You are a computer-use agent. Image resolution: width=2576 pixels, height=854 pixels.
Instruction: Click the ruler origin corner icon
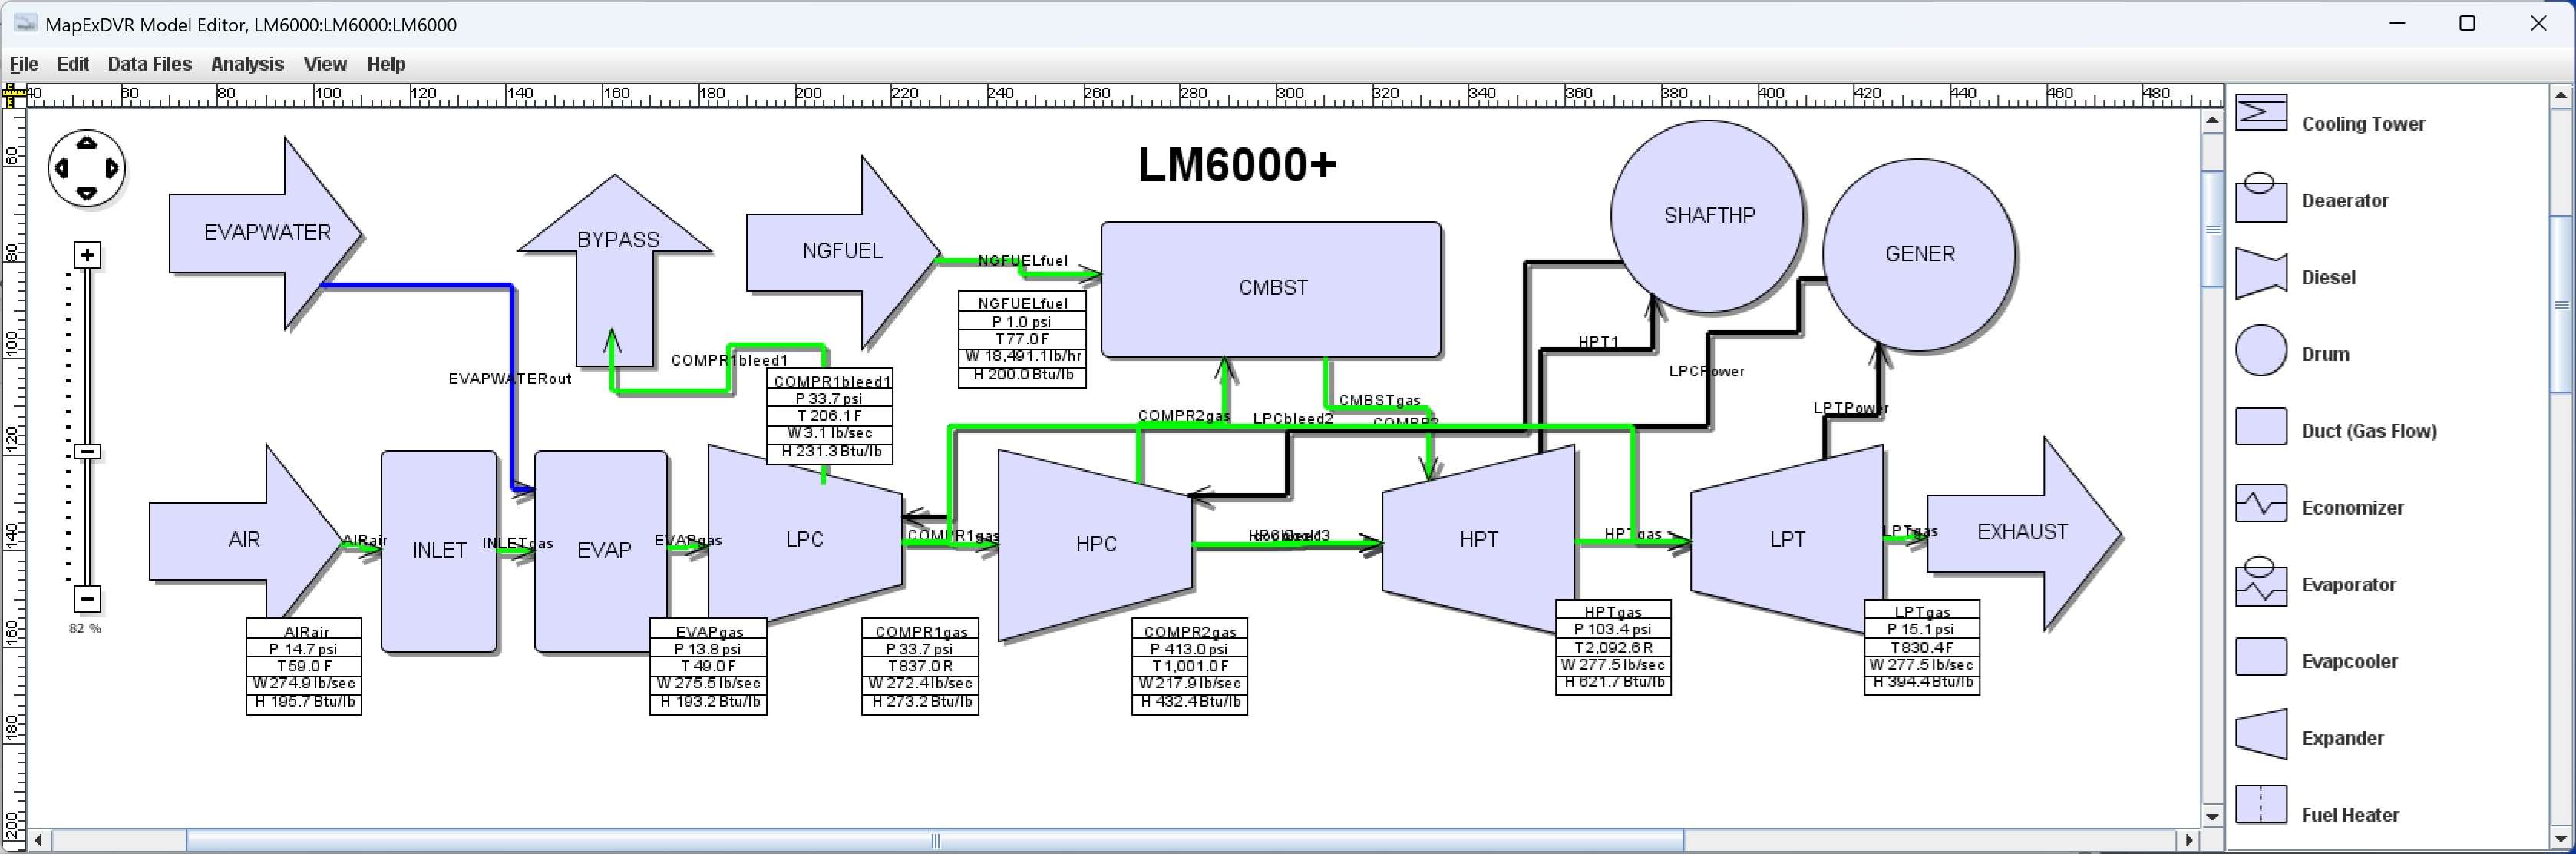point(13,96)
